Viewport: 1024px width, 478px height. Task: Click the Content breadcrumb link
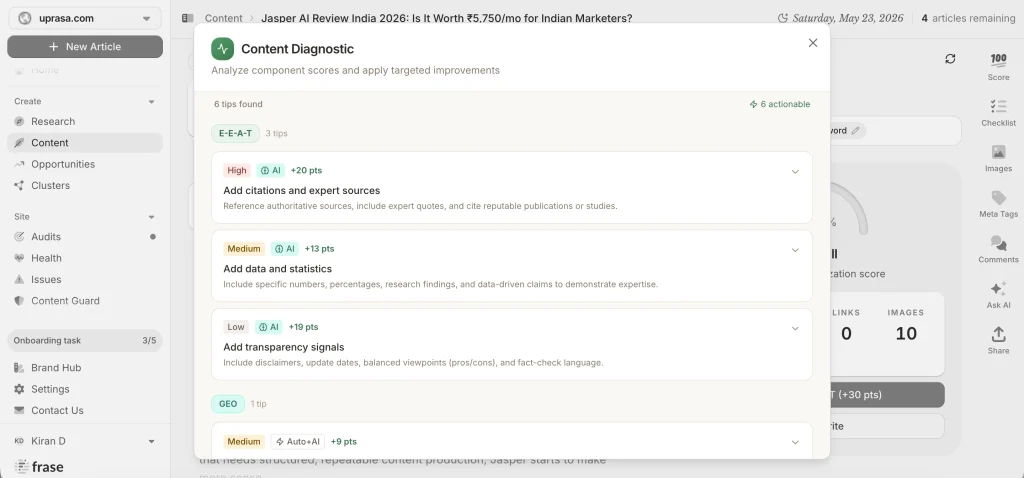[223, 18]
